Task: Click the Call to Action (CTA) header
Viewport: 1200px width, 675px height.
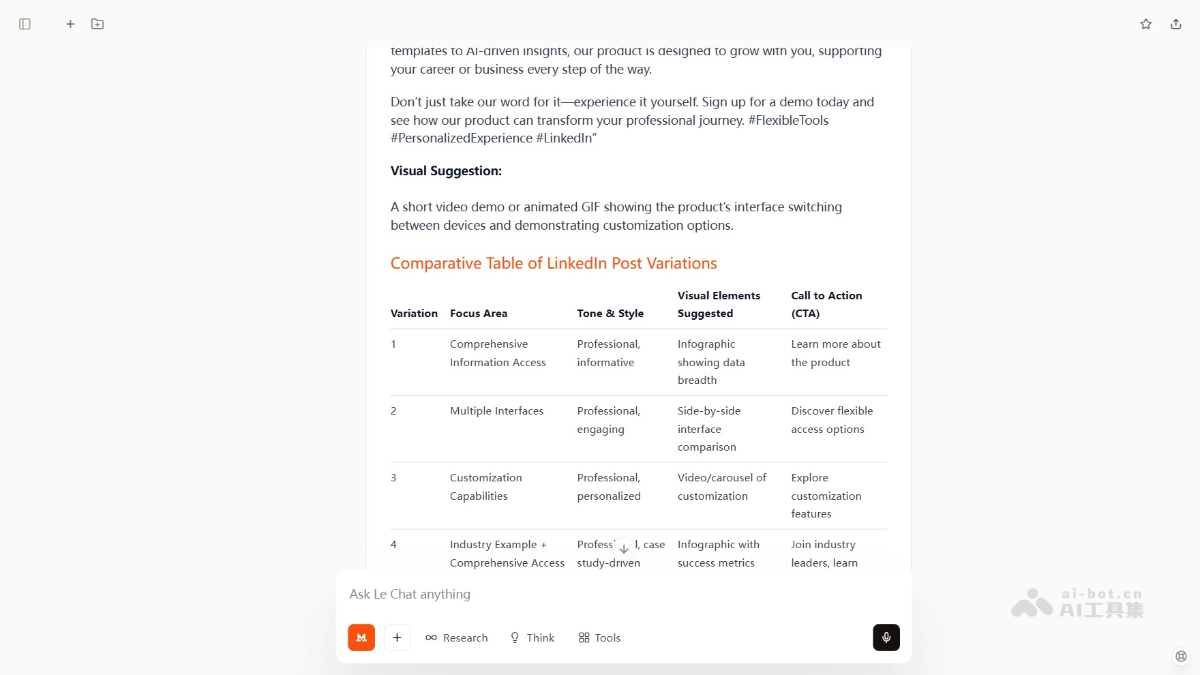Action: [826, 304]
